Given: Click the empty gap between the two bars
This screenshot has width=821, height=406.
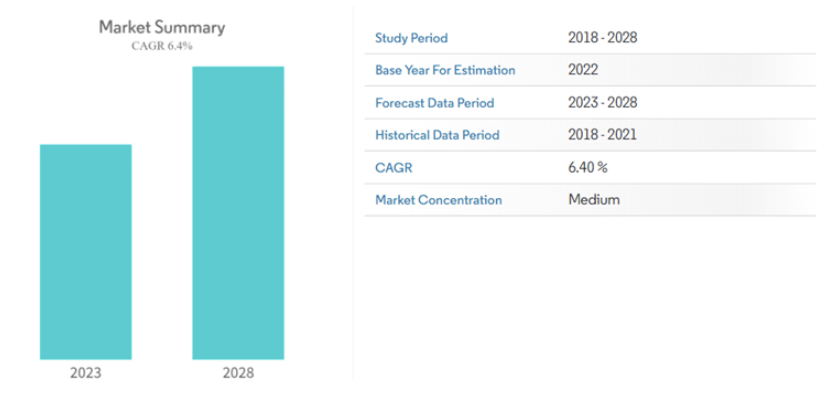Looking at the screenshot, I should 162,250.
